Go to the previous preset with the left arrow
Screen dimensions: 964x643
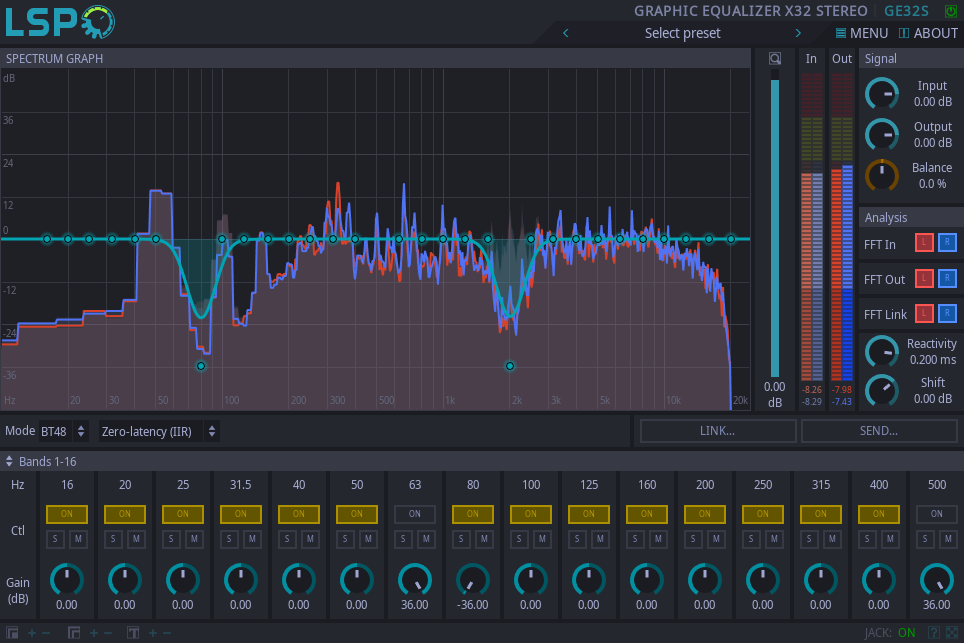tap(566, 33)
